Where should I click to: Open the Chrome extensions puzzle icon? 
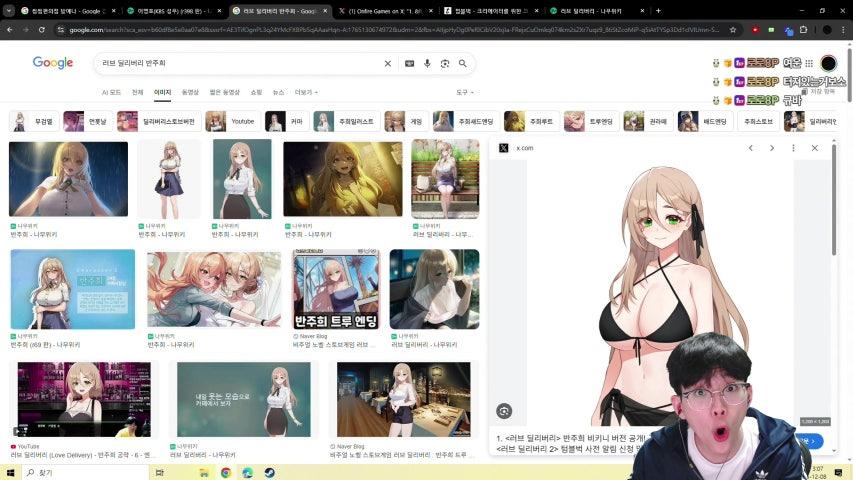[x=803, y=29]
